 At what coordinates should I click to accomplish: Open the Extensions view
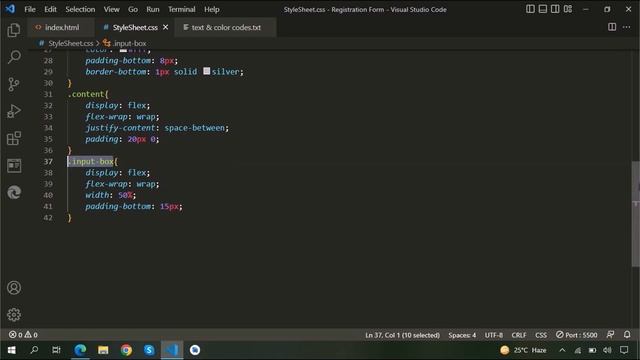pyautogui.click(x=14, y=138)
